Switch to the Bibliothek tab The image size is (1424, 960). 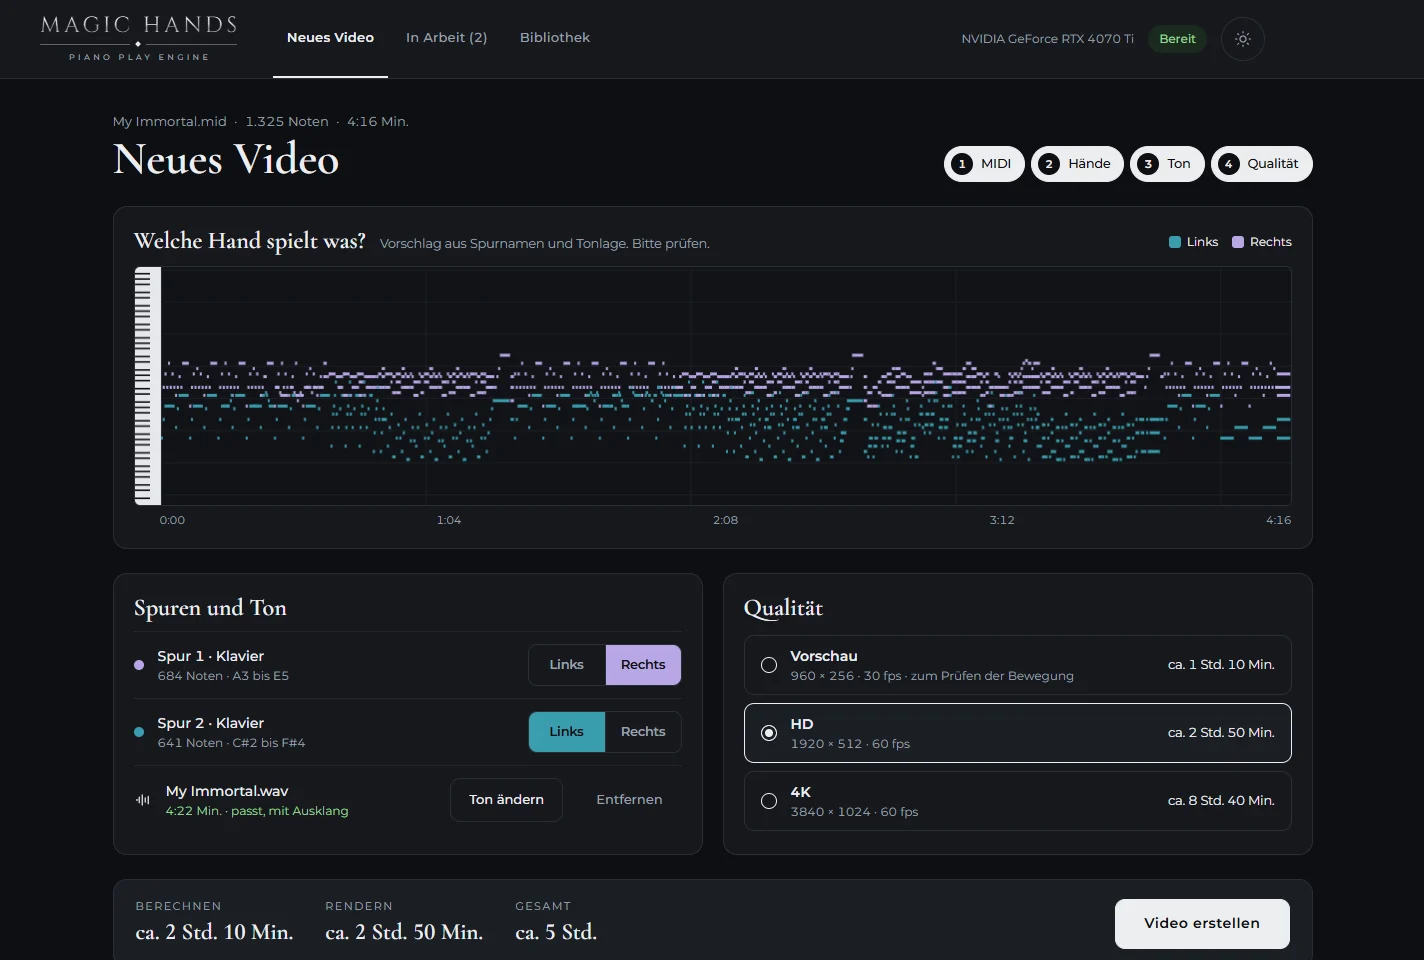coord(555,38)
